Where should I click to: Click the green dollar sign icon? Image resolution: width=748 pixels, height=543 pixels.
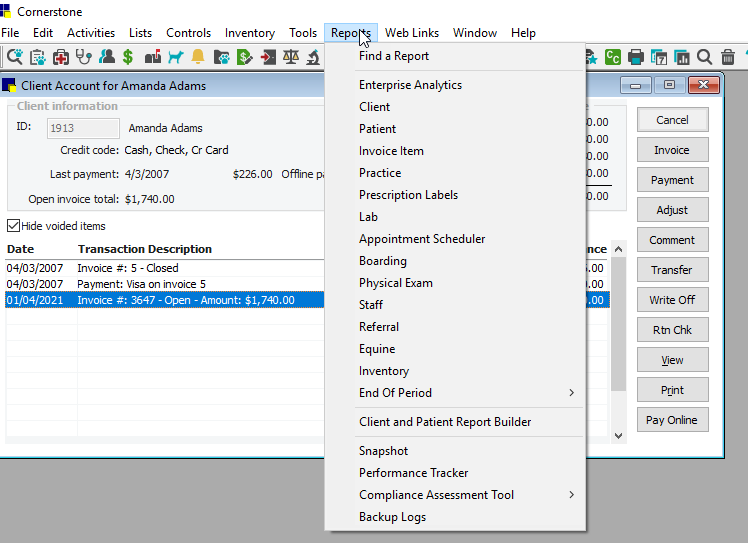click(129, 57)
